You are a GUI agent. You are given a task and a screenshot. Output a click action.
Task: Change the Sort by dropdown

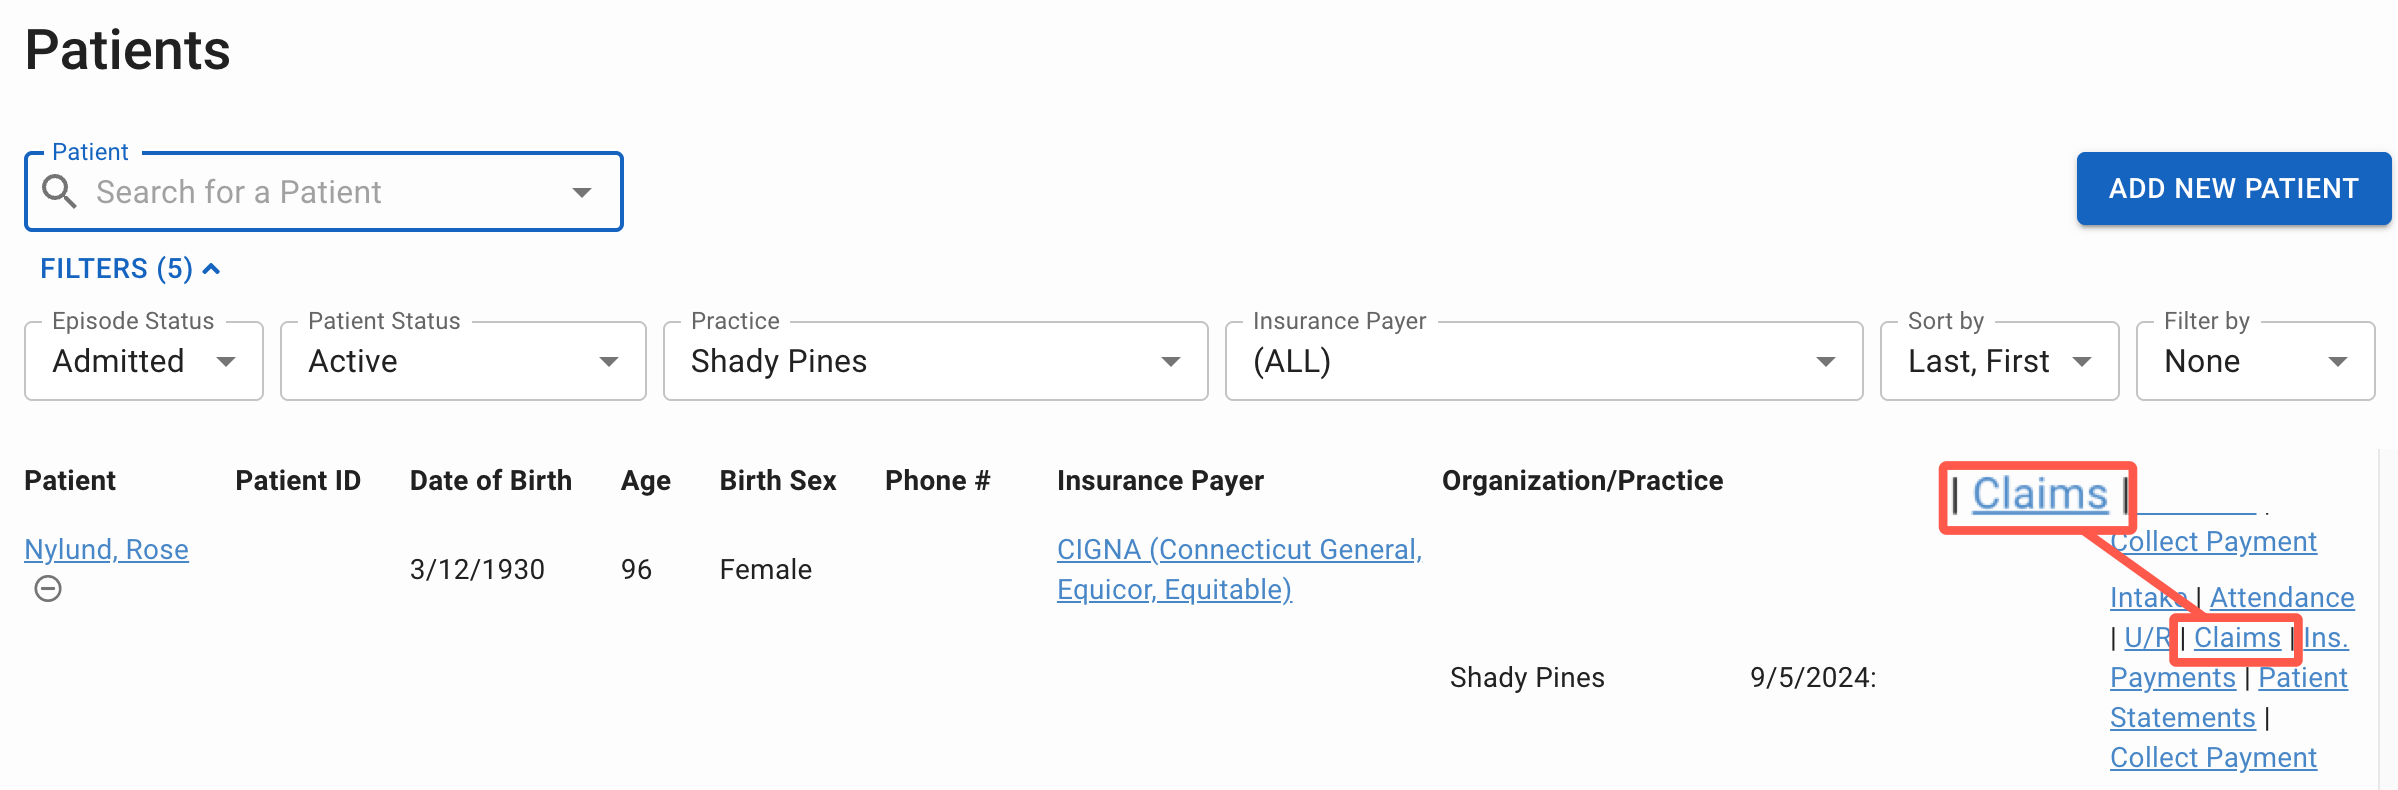click(x=1999, y=361)
